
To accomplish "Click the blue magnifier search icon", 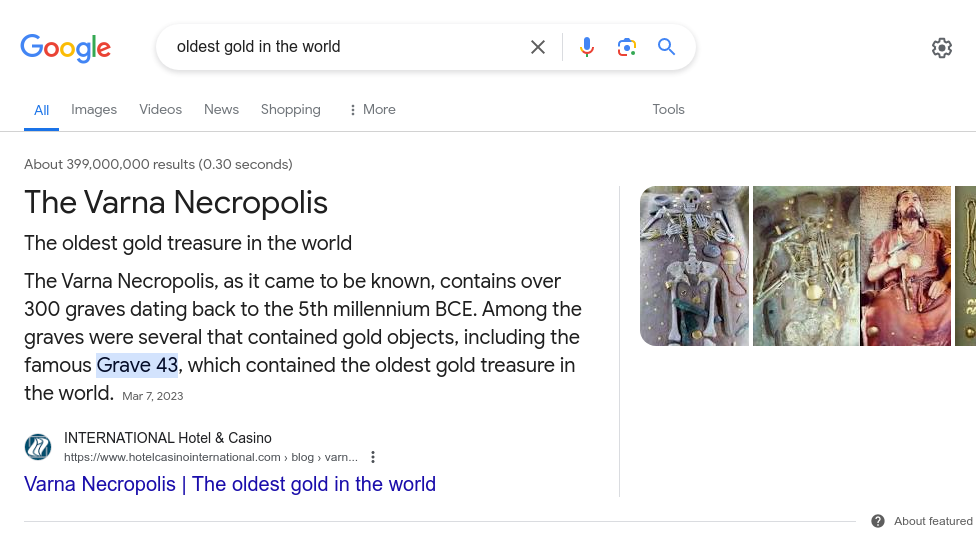I will (666, 47).
